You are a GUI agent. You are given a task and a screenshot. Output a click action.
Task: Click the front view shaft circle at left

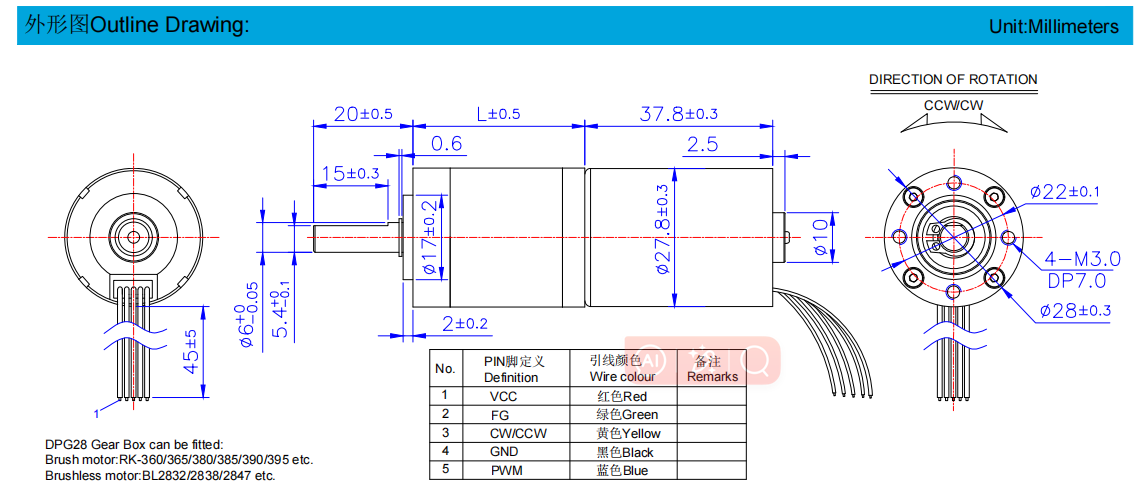(132, 236)
